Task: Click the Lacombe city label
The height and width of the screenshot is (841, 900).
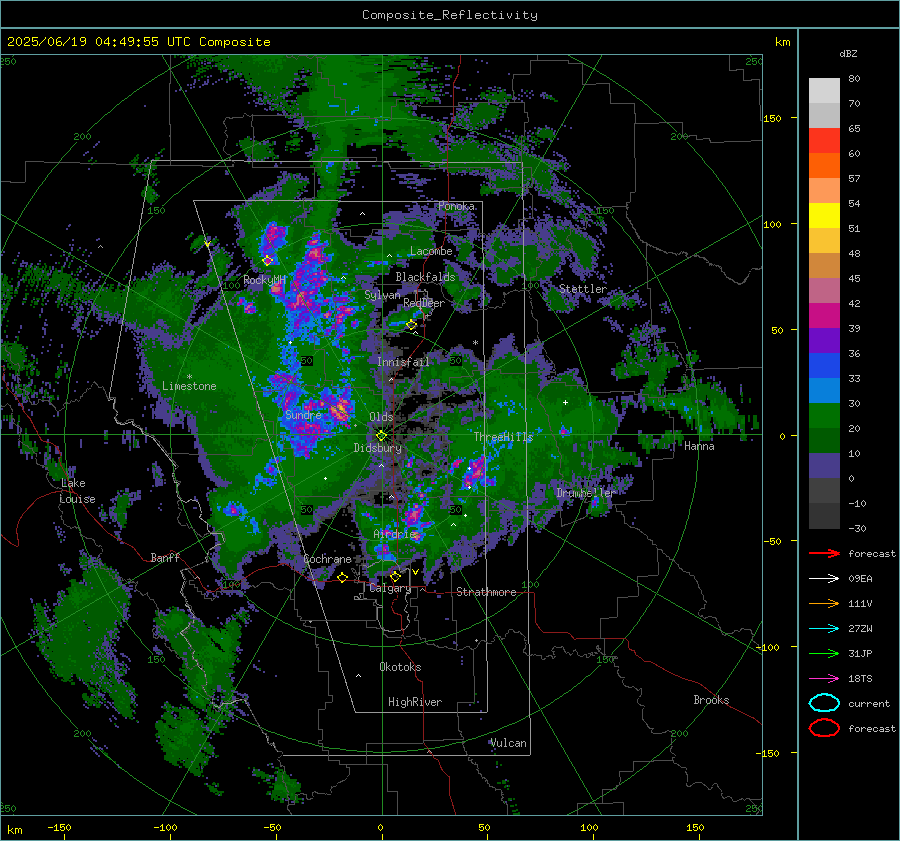Action: tap(431, 251)
